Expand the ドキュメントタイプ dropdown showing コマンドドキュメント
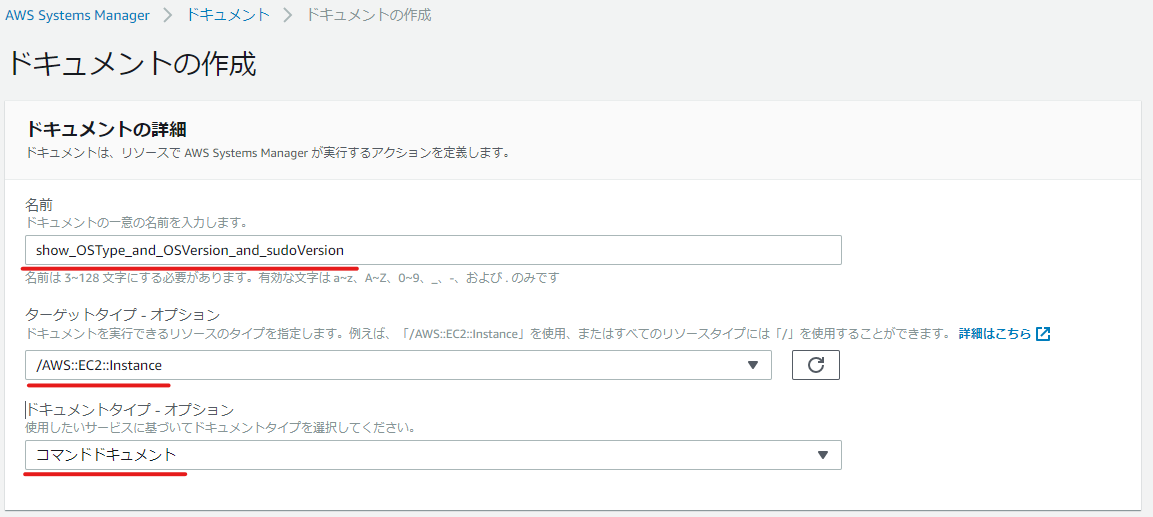The image size is (1153, 517). (433, 455)
